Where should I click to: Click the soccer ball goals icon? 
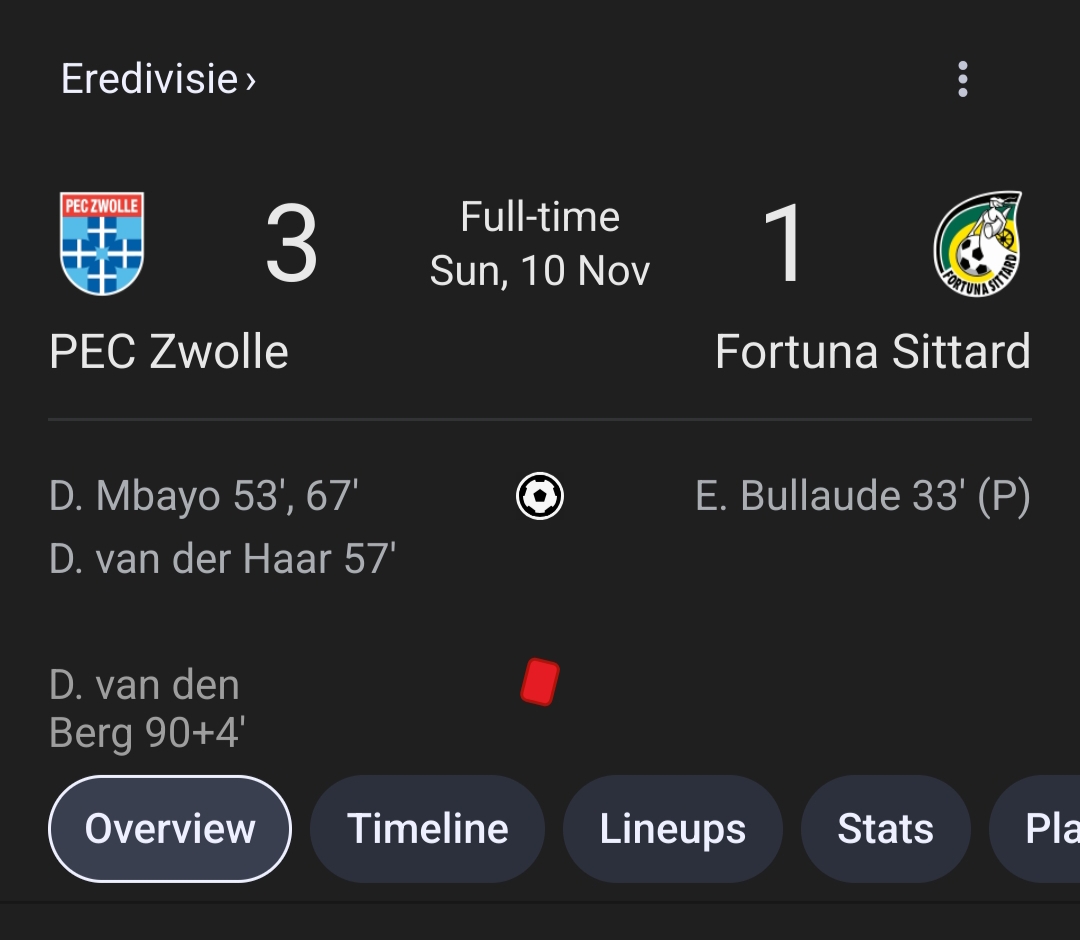540,496
